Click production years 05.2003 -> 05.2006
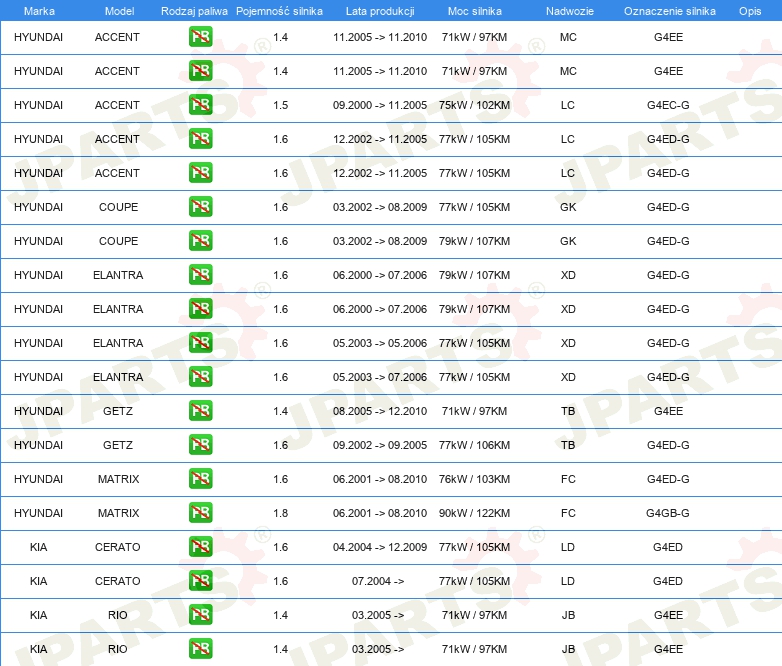The width and height of the screenshot is (782, 666). pos(380,343)
